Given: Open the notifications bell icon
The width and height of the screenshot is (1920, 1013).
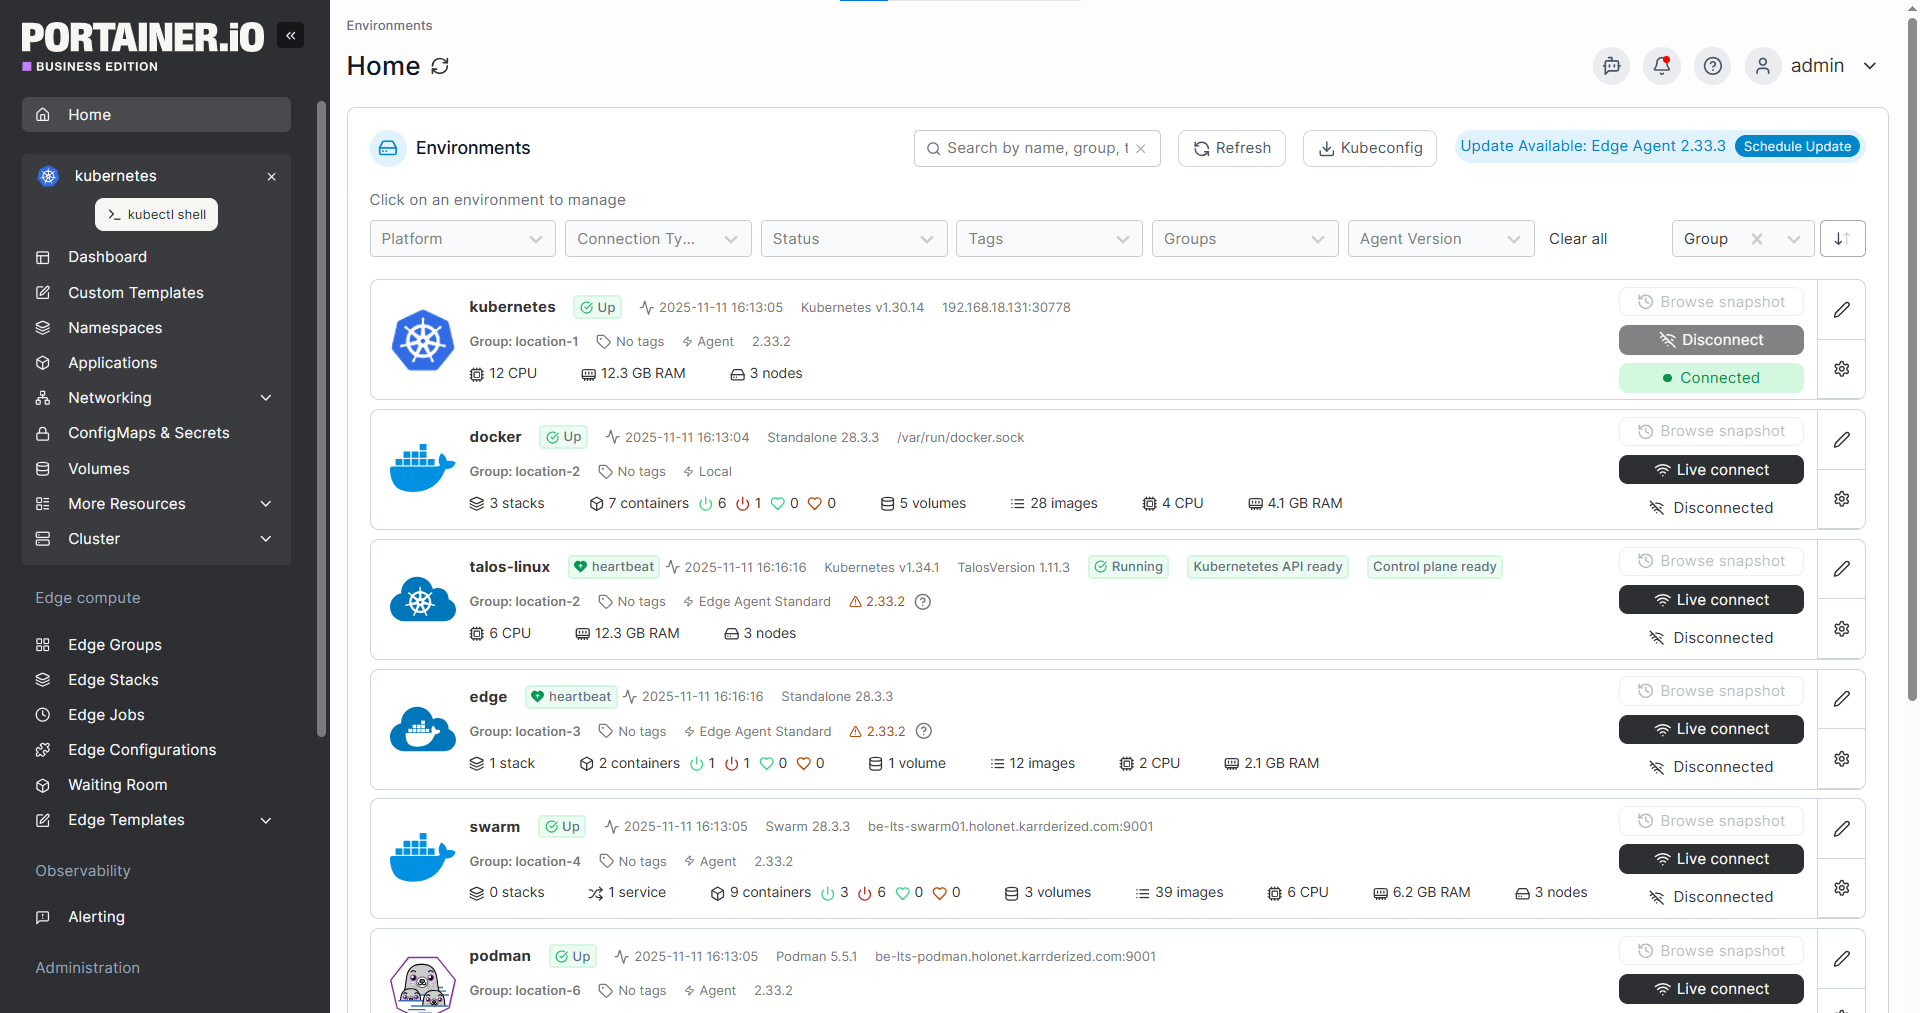Looking at the screenshot, I should click(1662, 66).
